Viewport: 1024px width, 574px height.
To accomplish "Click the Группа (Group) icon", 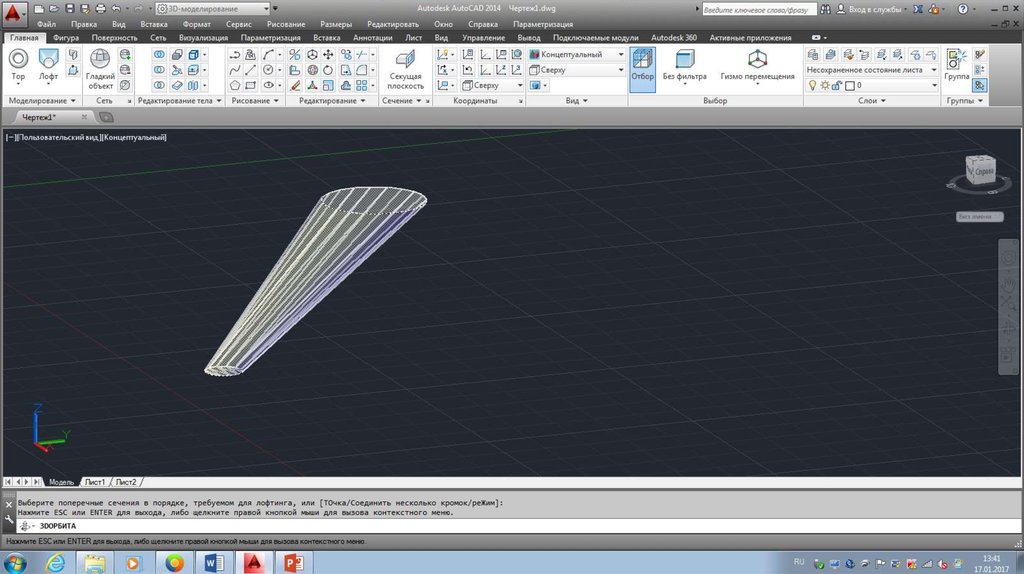I will click(956, 60).
